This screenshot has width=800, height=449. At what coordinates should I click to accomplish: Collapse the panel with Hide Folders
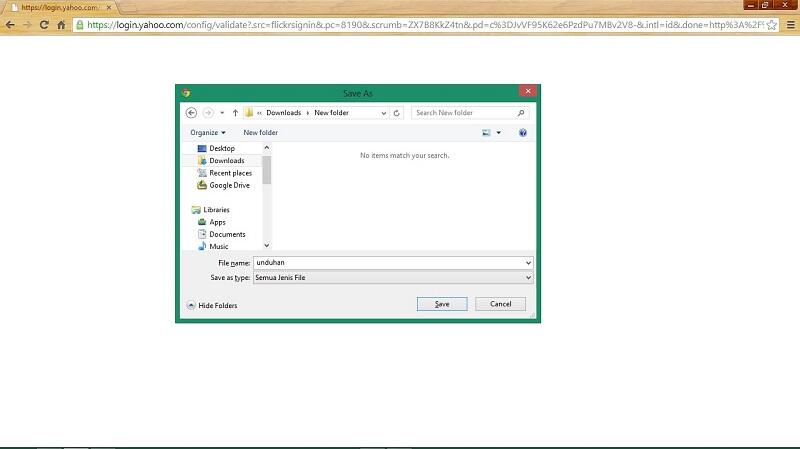212,305
